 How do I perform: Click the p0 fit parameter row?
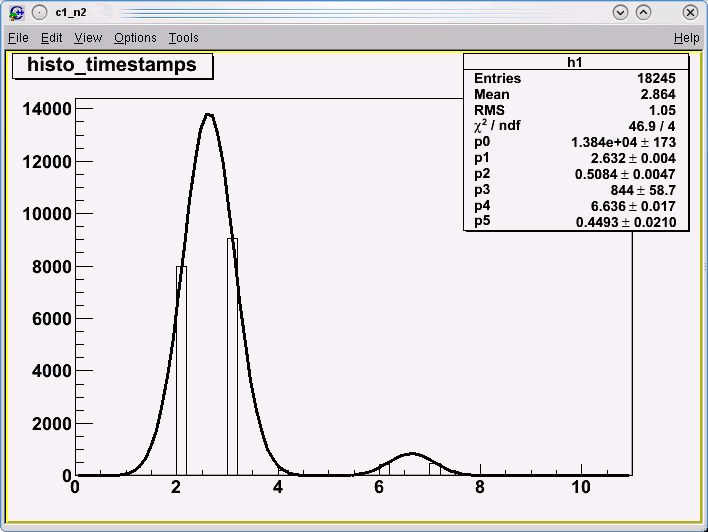click(576, 142)
